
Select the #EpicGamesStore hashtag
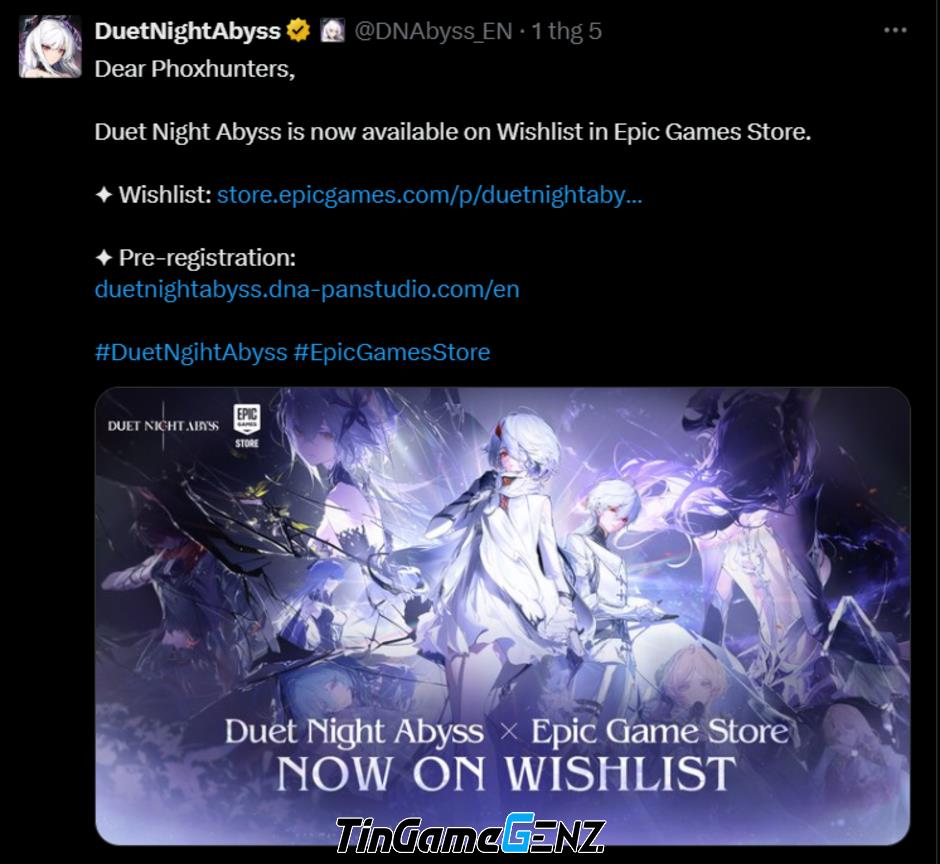click(x=391, y=352)
